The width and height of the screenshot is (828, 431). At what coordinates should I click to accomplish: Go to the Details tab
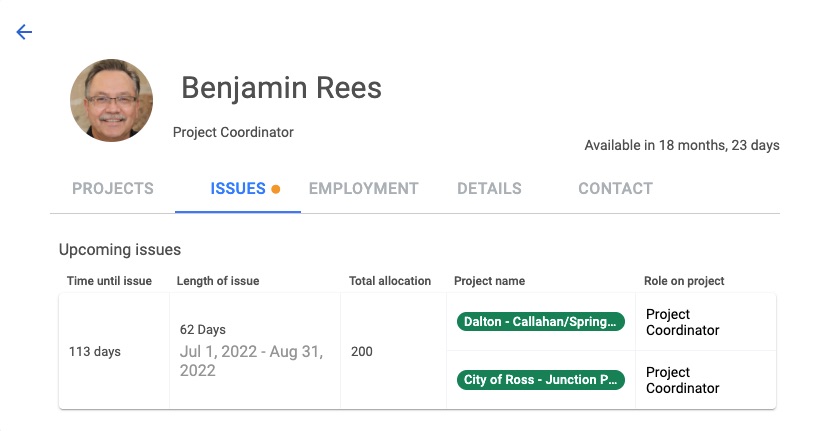click(x=489, y=189)
